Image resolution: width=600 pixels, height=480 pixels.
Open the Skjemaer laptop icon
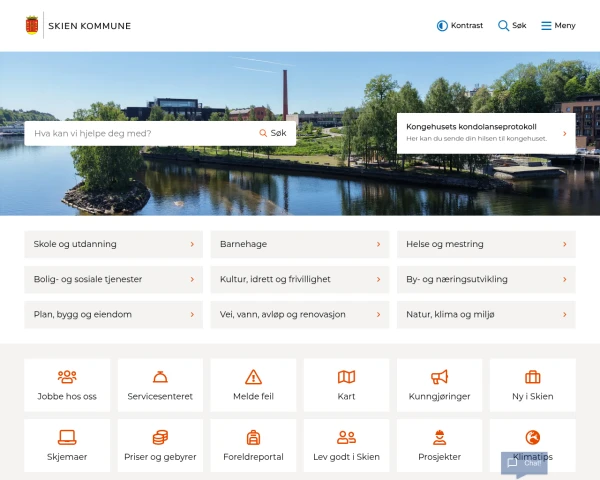tap(67, 438)
